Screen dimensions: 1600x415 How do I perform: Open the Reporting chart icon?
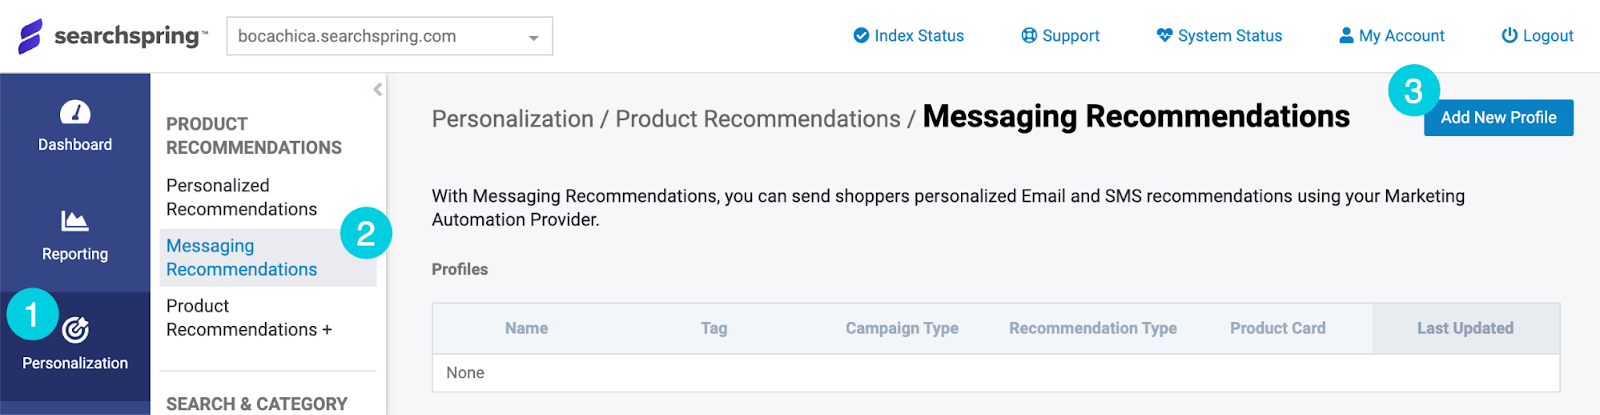click(x=75, y=221)
